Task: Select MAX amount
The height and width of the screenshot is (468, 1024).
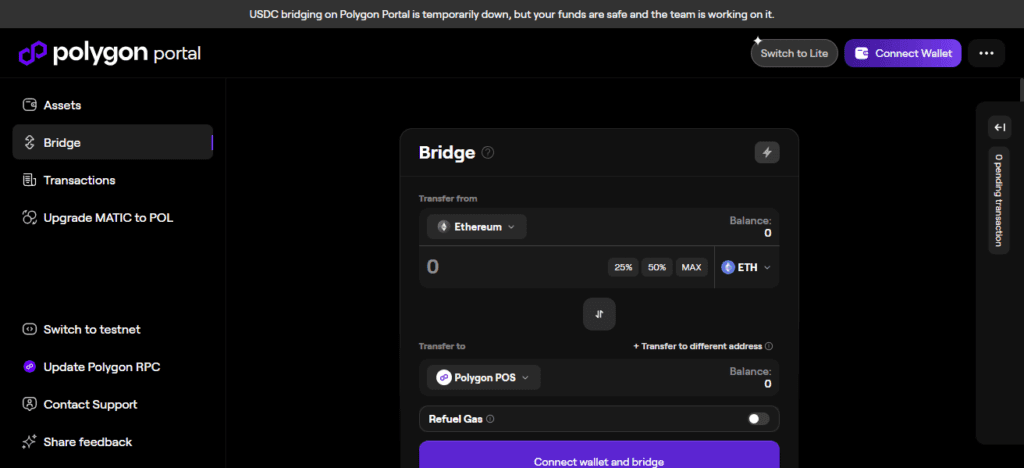Action: 692,268
